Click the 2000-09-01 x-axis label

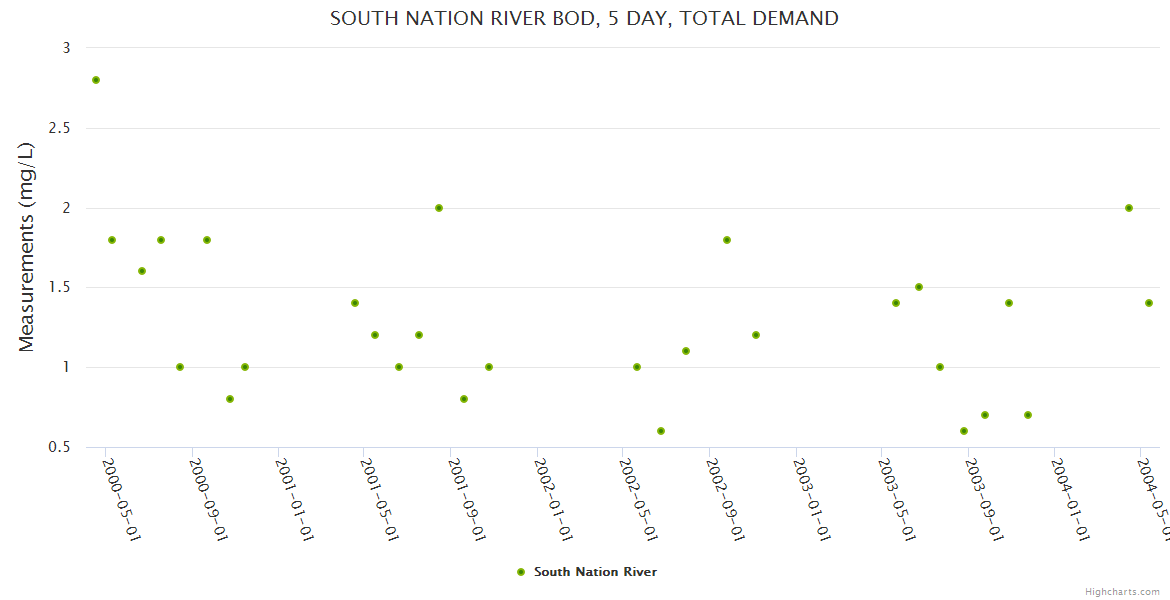click(207, 498)
